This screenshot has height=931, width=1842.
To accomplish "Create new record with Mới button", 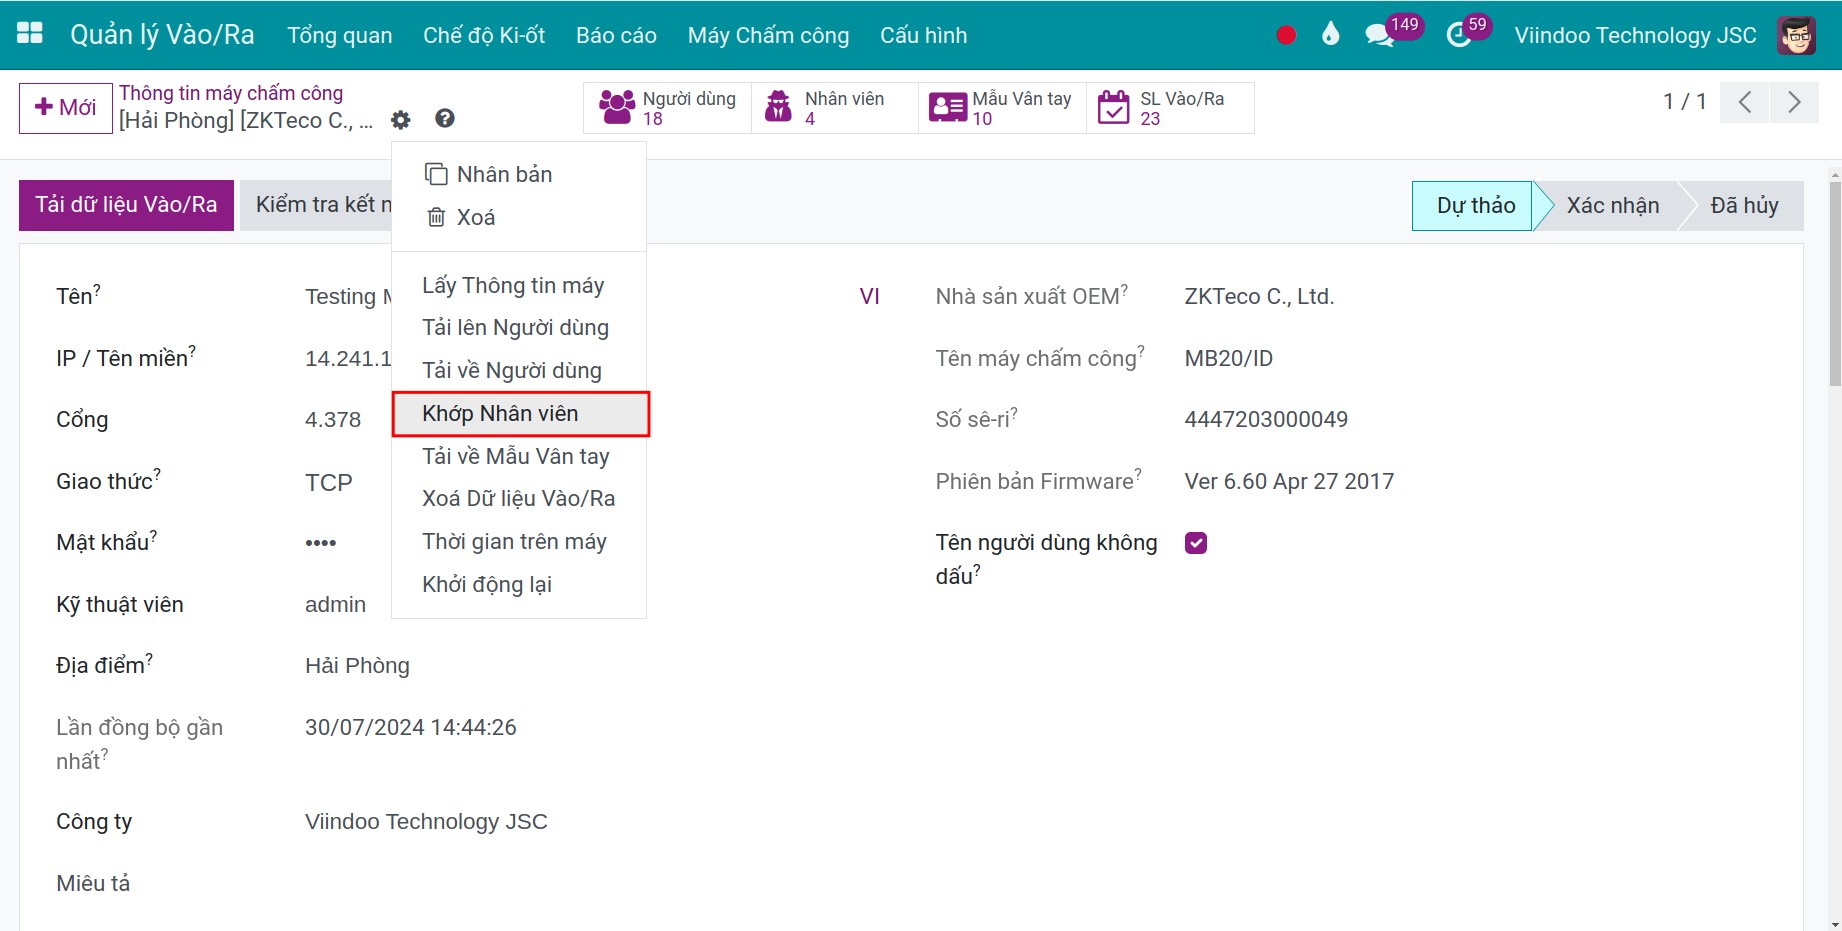I will pos(66,108).
